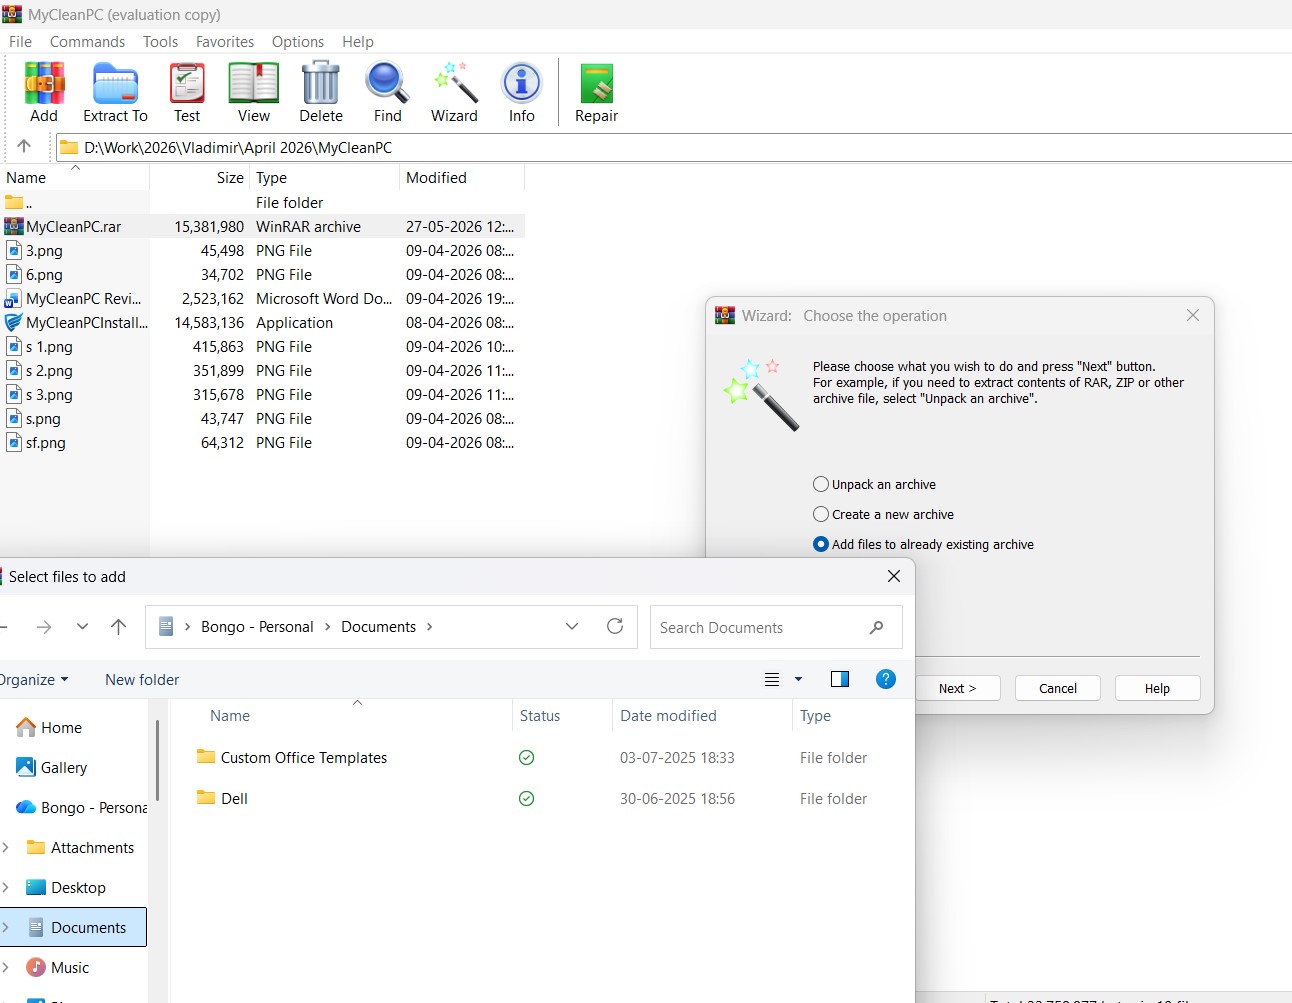
Task: Open the File menu
Action: tap(20, 41)
